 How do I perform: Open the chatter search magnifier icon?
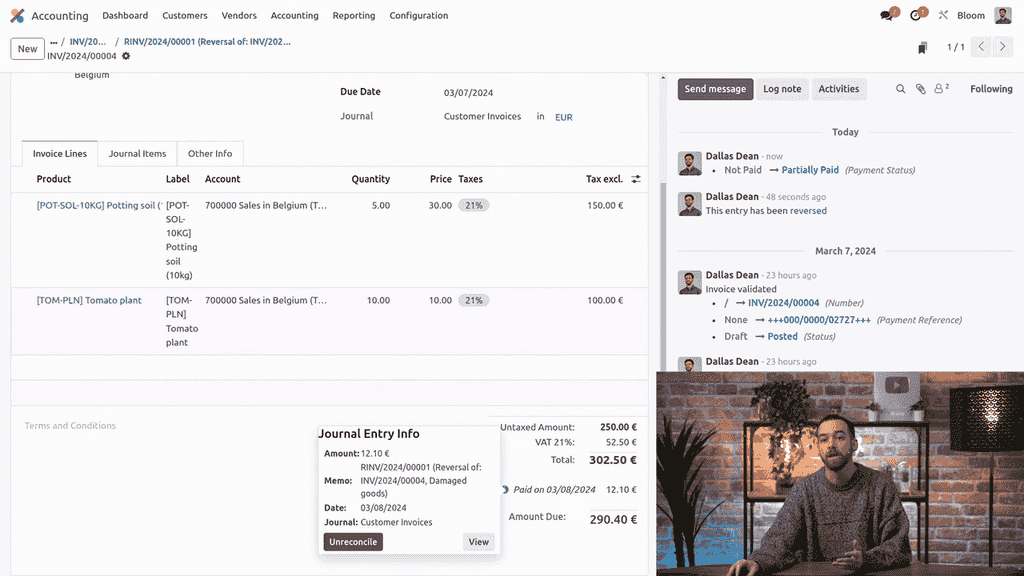click(x=900, y=89)
